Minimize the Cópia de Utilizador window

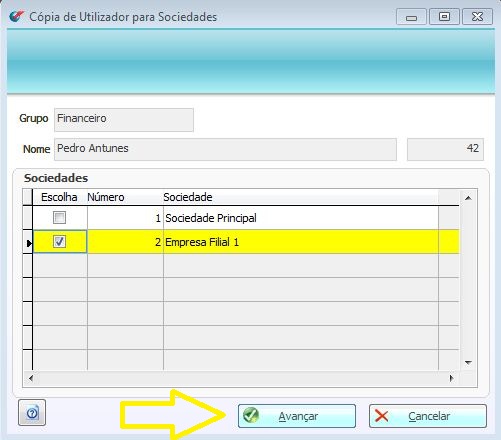coord(411,17)
